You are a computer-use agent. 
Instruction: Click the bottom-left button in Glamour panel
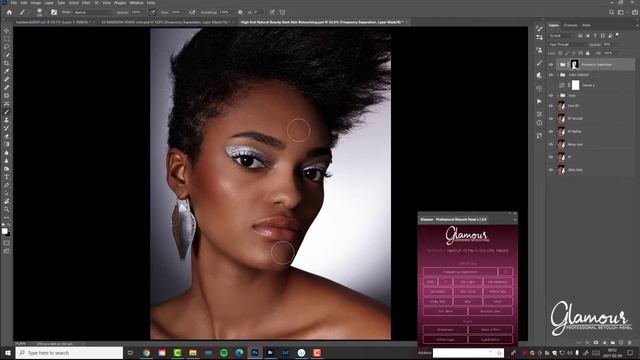[445, 339]
